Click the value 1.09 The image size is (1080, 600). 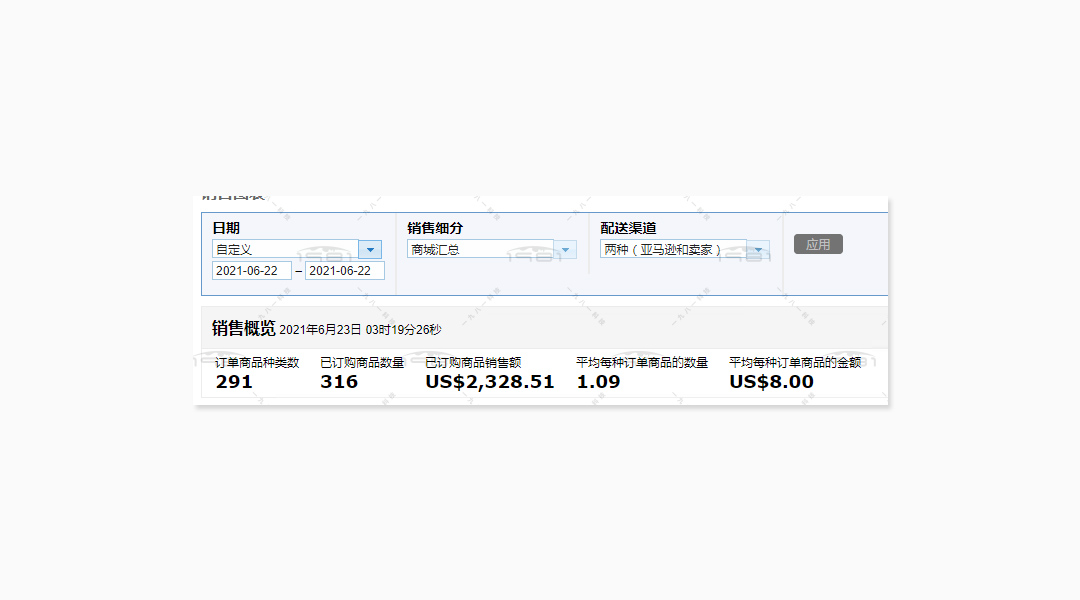(598, 382)
